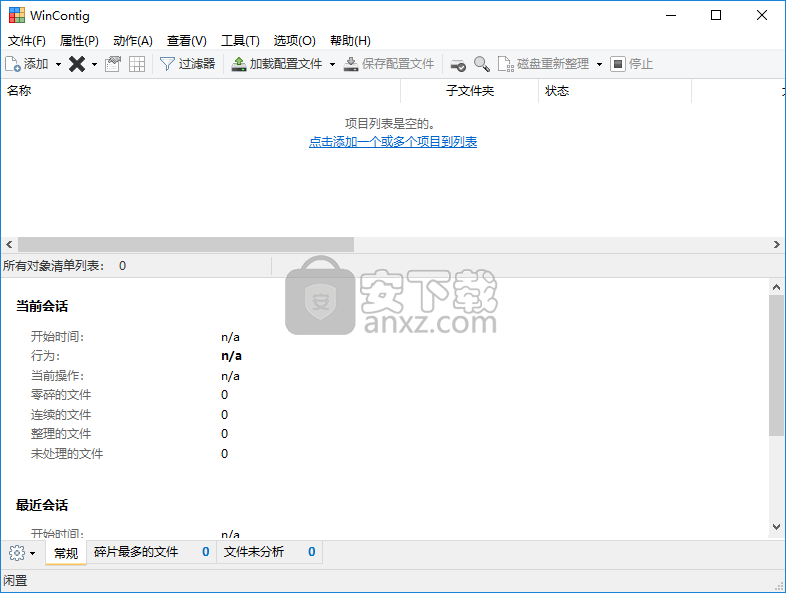This screenshot has height=593, width=786.
Task: Click the 闲置 status bar text
Action: (x=15, y=580)
